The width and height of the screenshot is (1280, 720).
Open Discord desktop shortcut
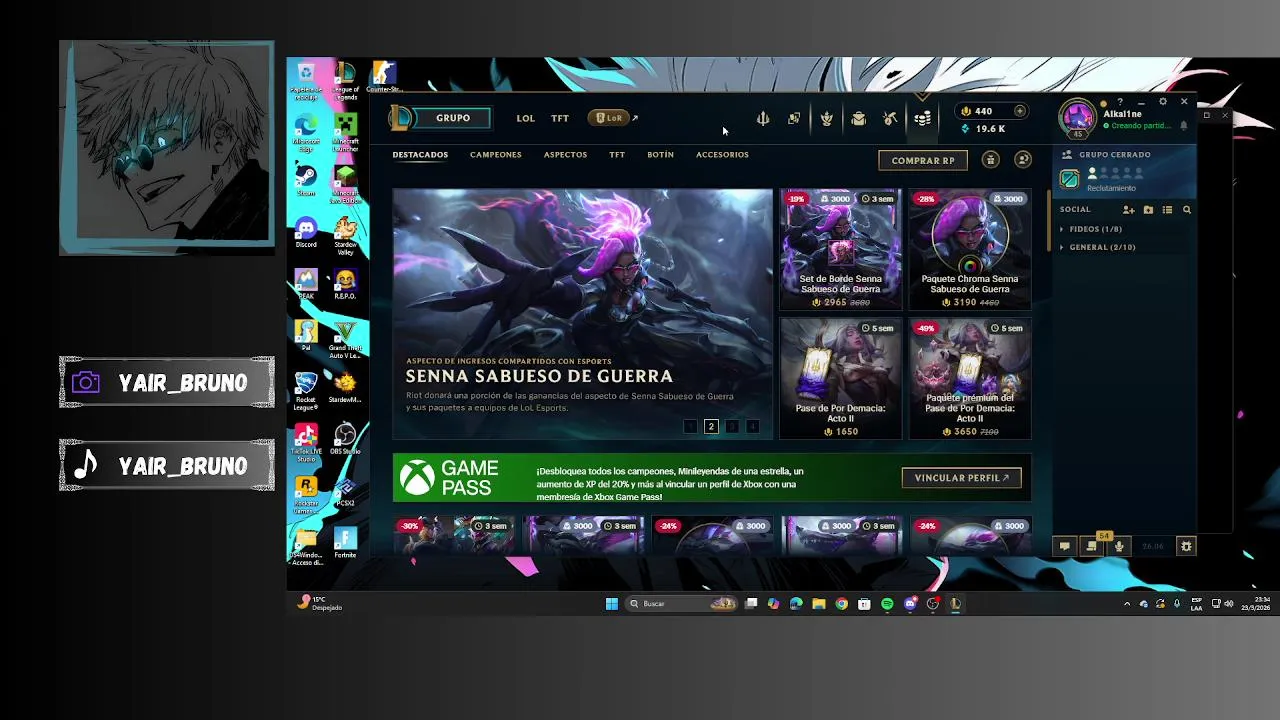click(306, 232)
